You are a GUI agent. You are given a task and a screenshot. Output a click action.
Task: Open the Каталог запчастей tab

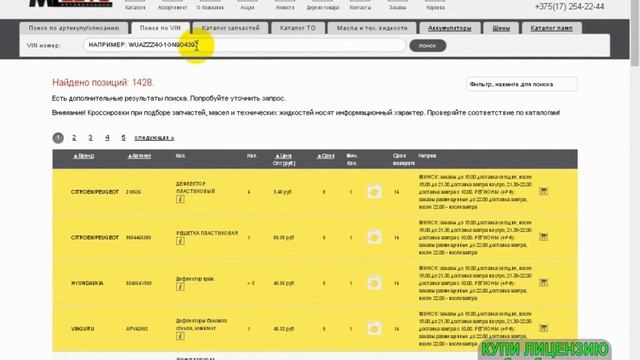231,28
